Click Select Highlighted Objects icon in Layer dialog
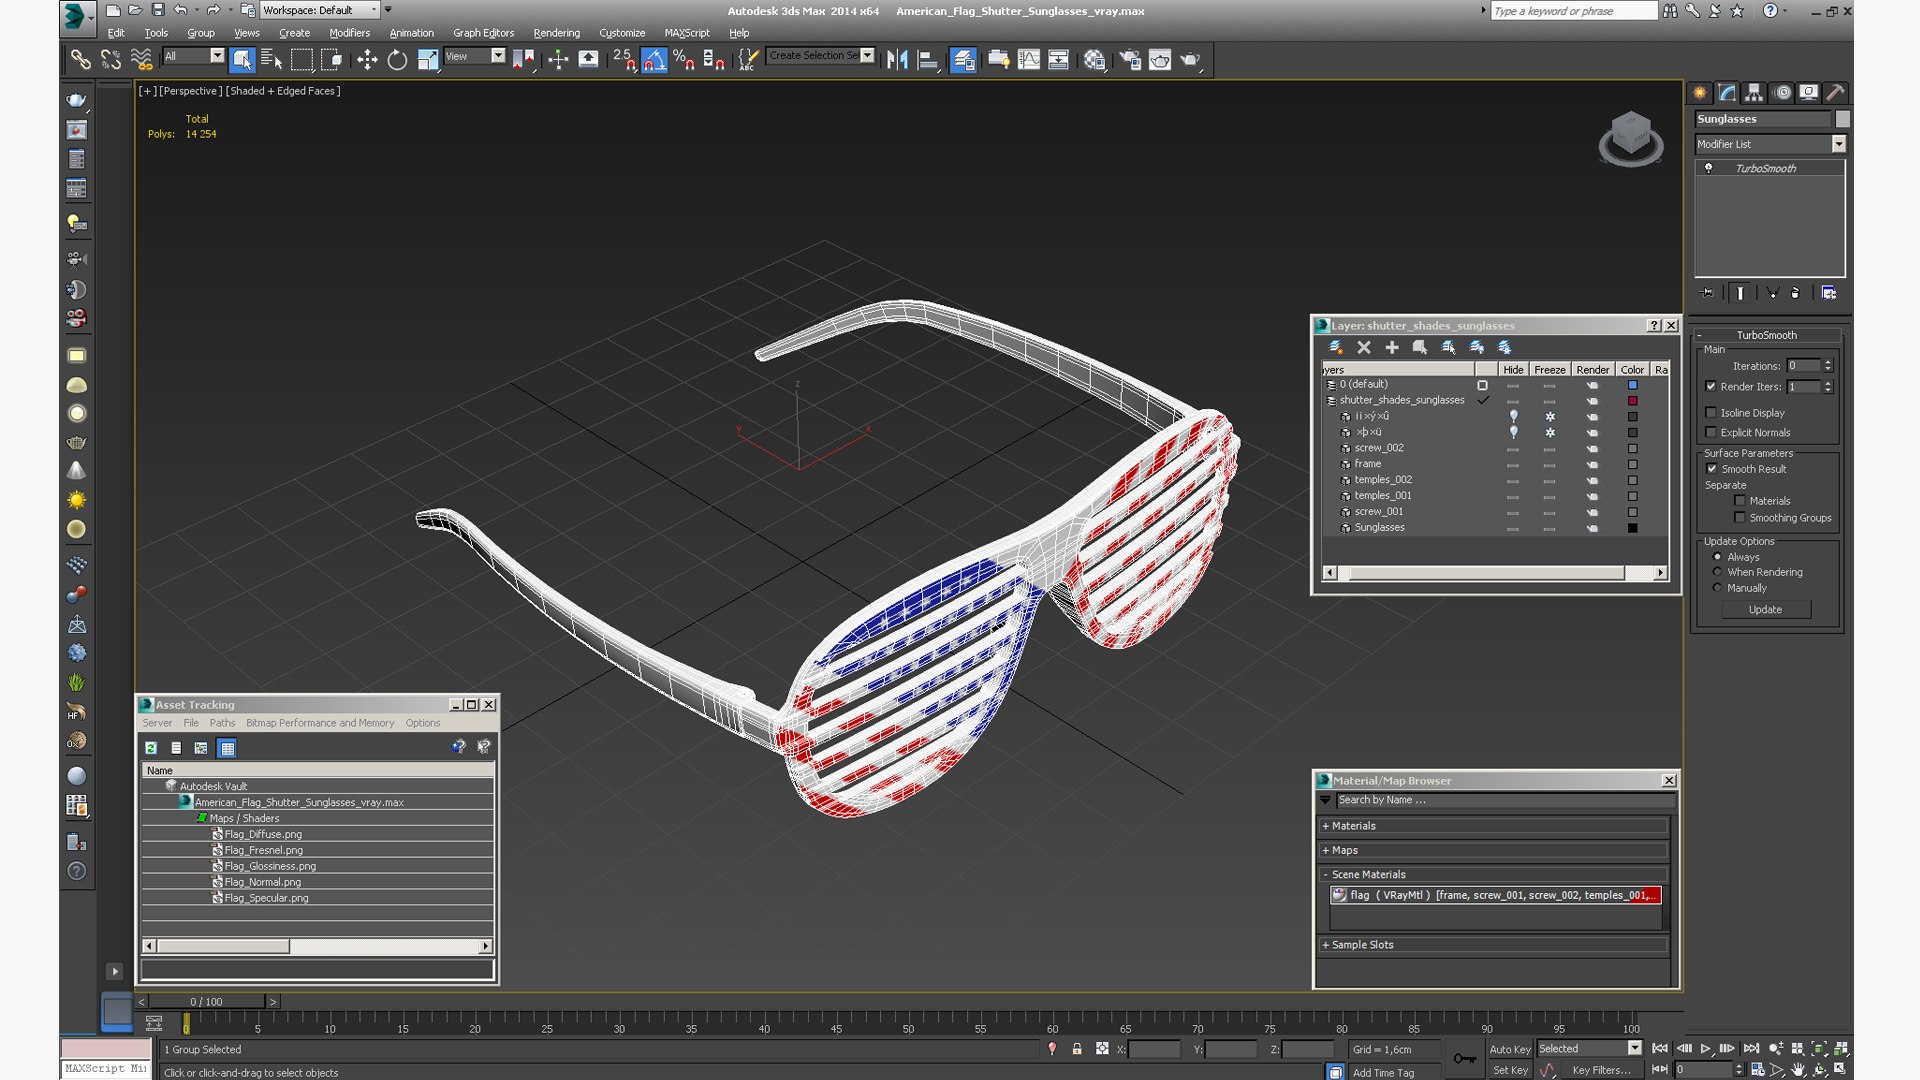 (1420, 347)
